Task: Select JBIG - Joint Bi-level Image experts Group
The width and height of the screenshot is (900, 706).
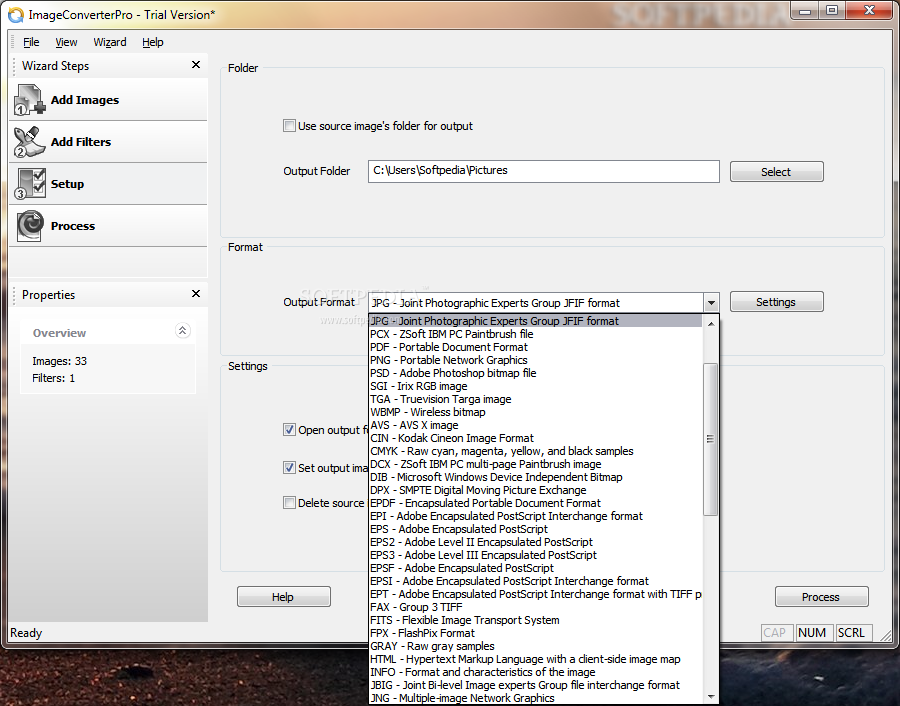Action: (536, 685)
